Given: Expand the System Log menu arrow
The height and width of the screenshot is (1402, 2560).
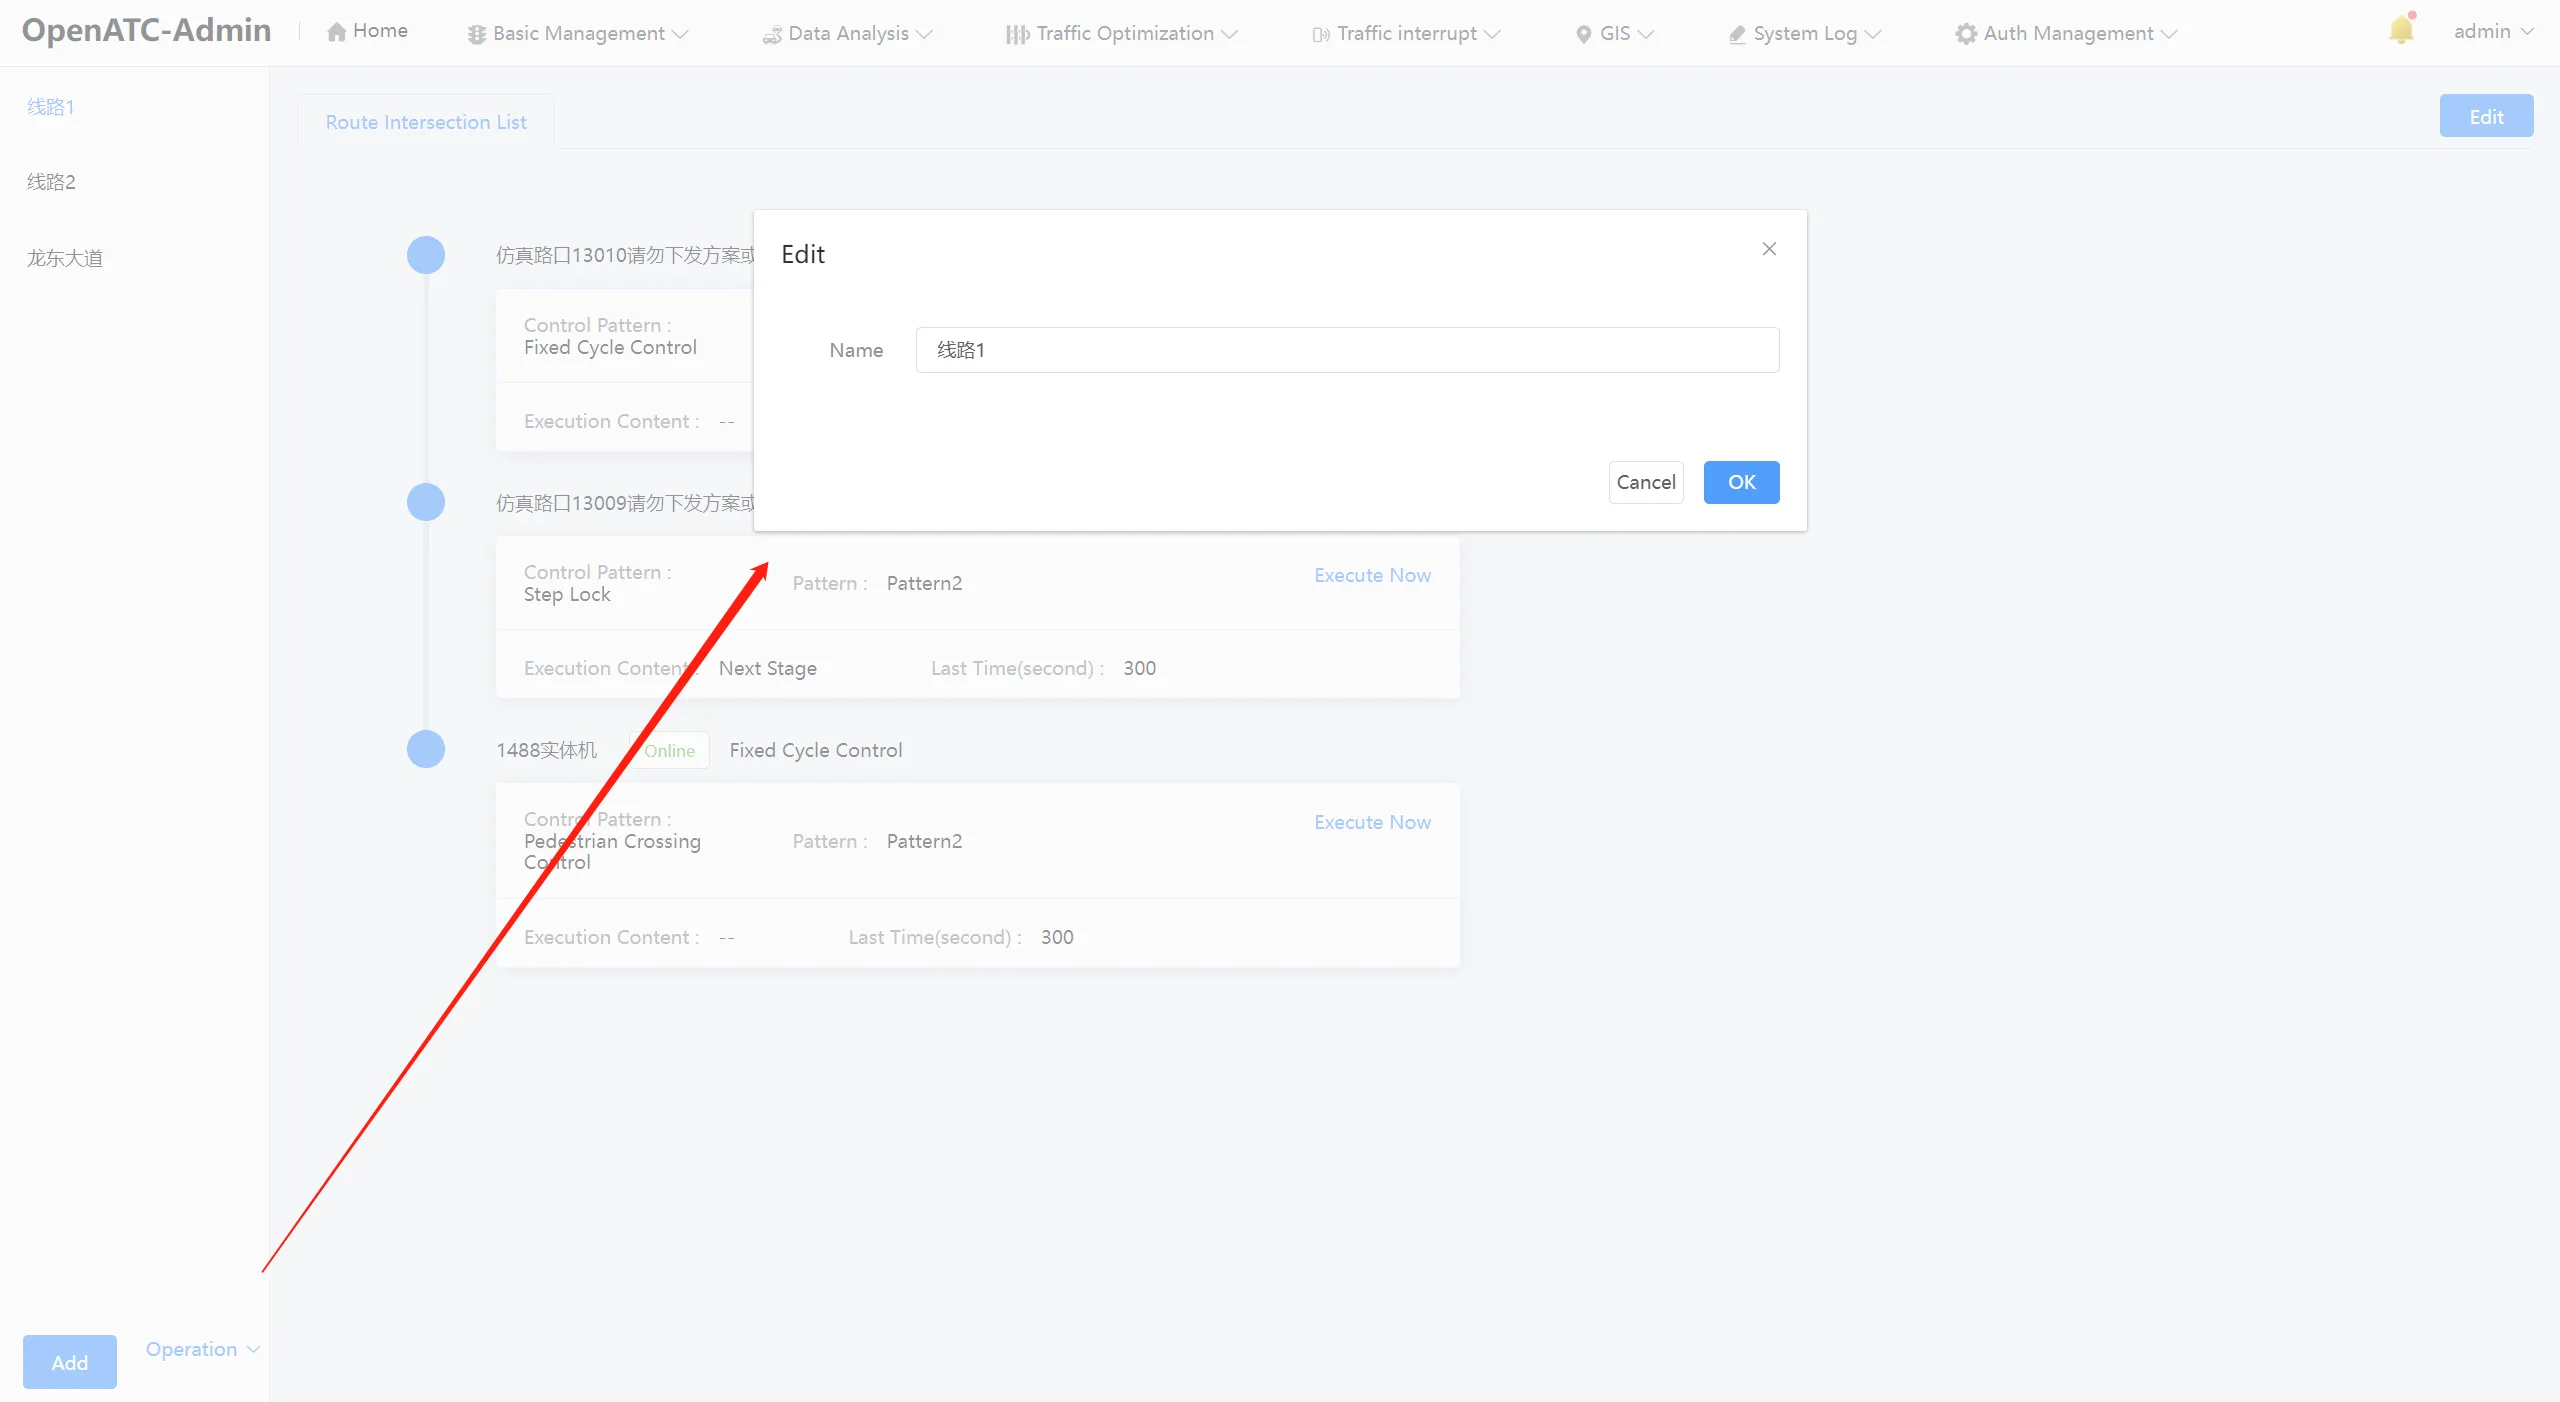Looking at the screenshot, I should 1873,34.
